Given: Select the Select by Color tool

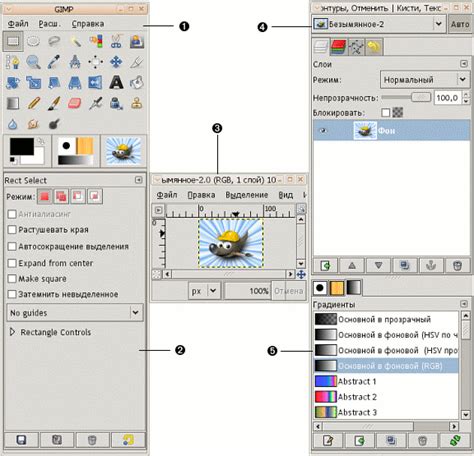Looking at the screenshot, I should pos(96,41).
